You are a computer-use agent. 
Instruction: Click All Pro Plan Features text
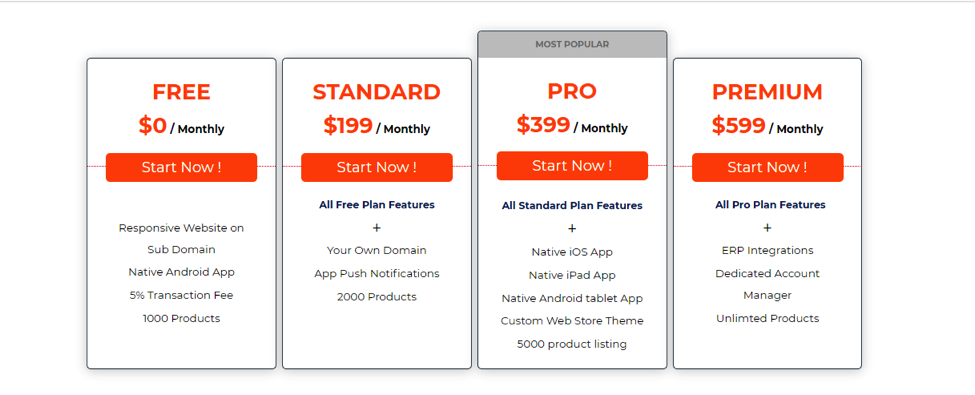770,205
